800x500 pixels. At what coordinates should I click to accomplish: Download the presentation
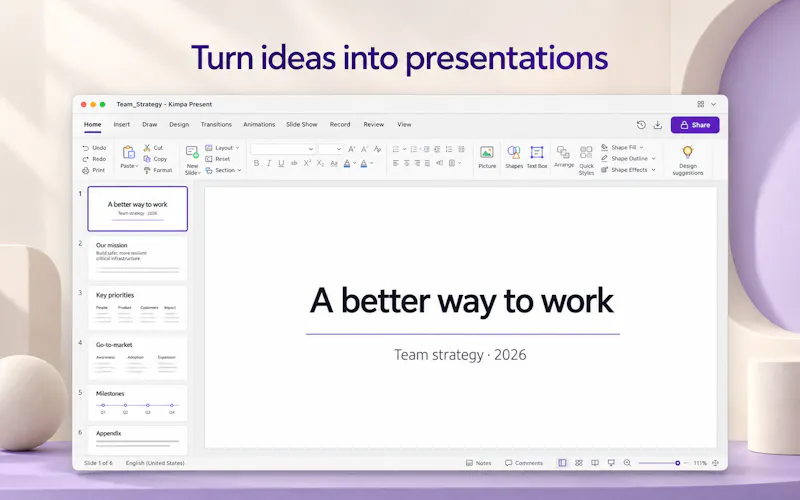click(x=658, y=124)
